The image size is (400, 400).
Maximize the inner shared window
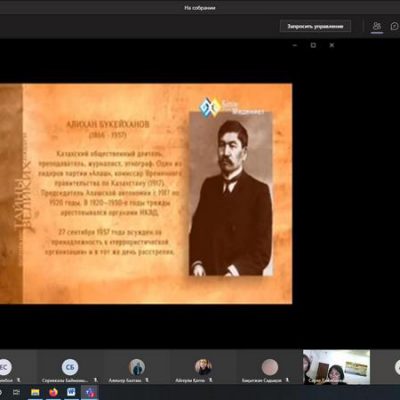(x=313, y=45)
